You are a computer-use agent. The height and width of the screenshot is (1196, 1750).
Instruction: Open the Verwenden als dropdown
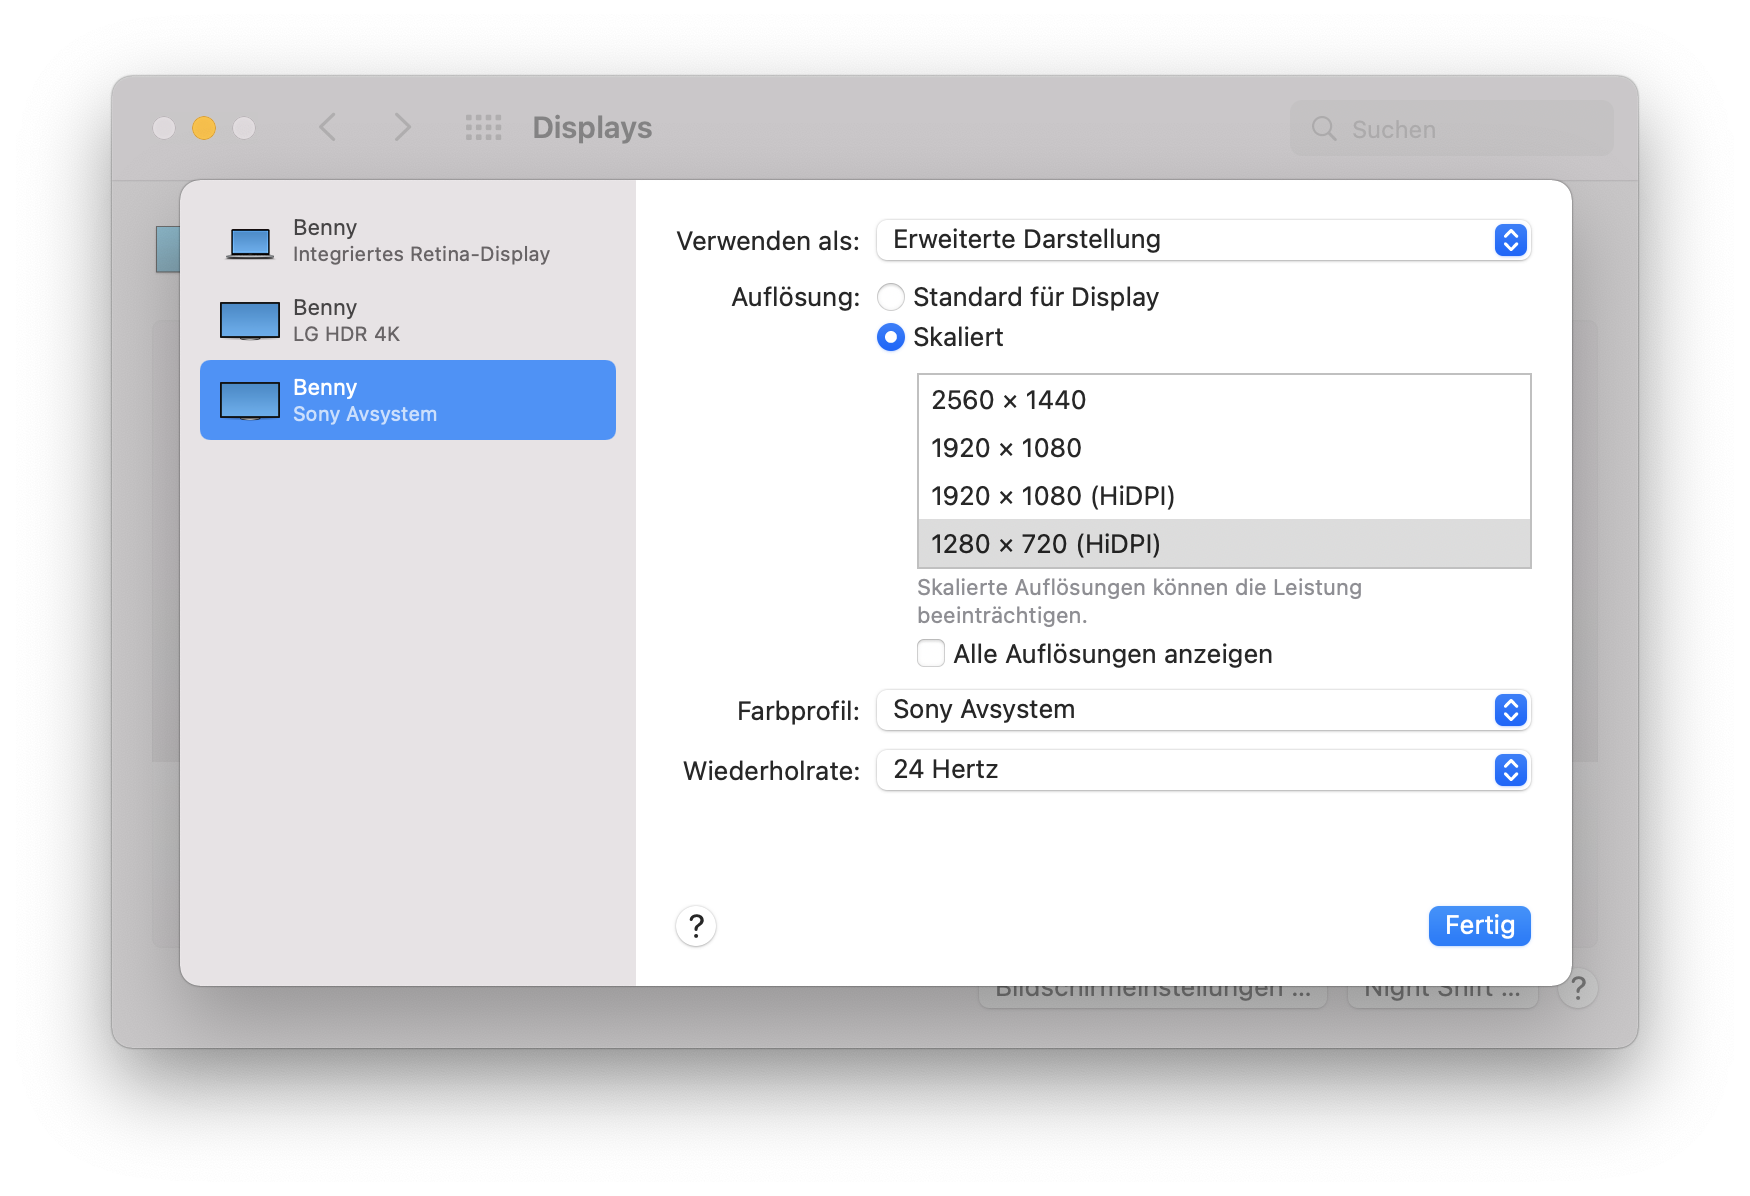(1203, 240)
